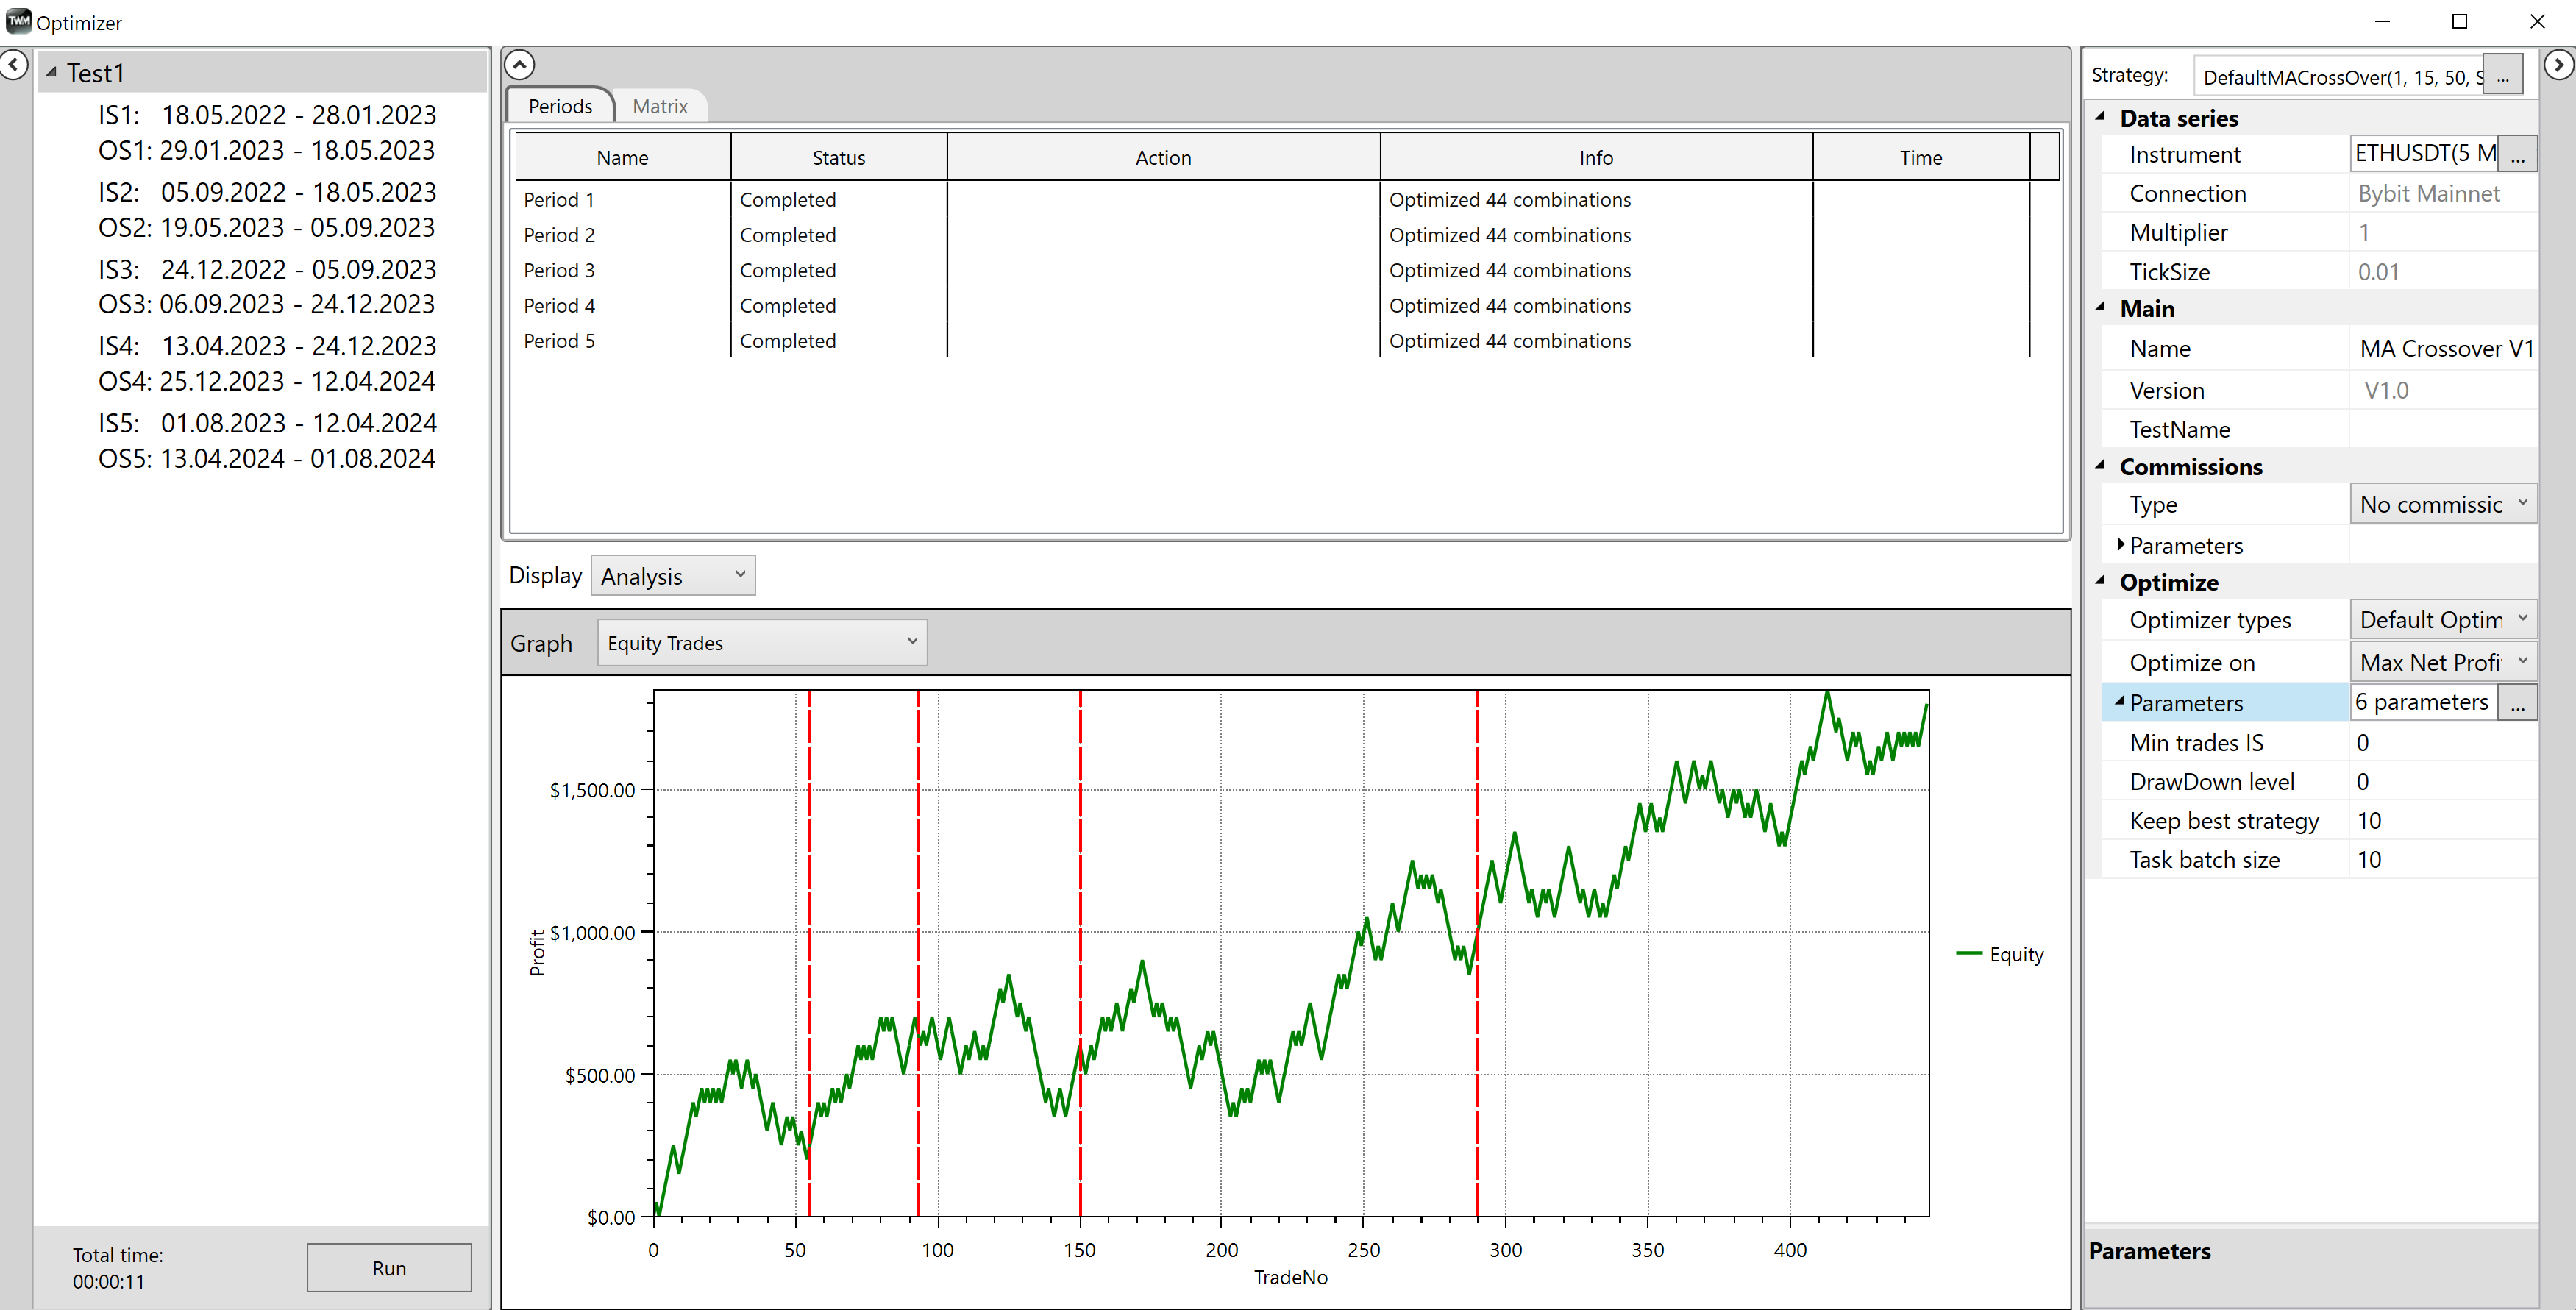Image resolution: width=2576 pixels, height=1310 pixels.
Task: Edit the Keep best strategy value
Action: [2444, 820]
